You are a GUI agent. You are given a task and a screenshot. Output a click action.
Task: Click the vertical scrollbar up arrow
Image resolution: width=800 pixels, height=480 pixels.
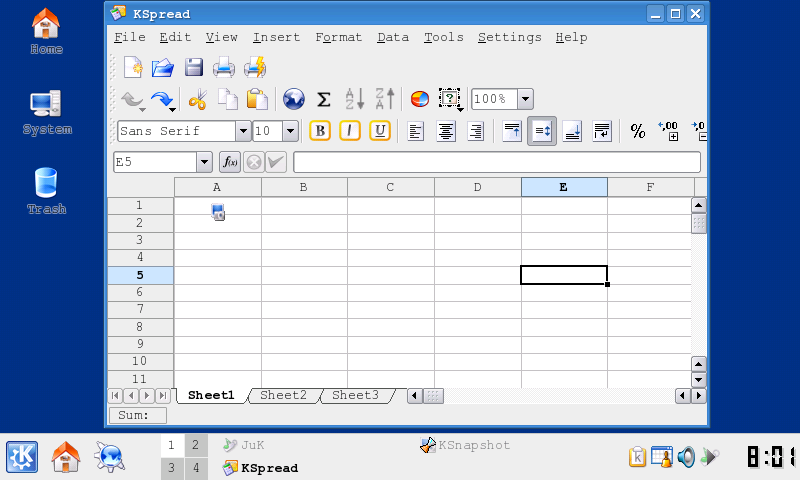coord(698,206)
